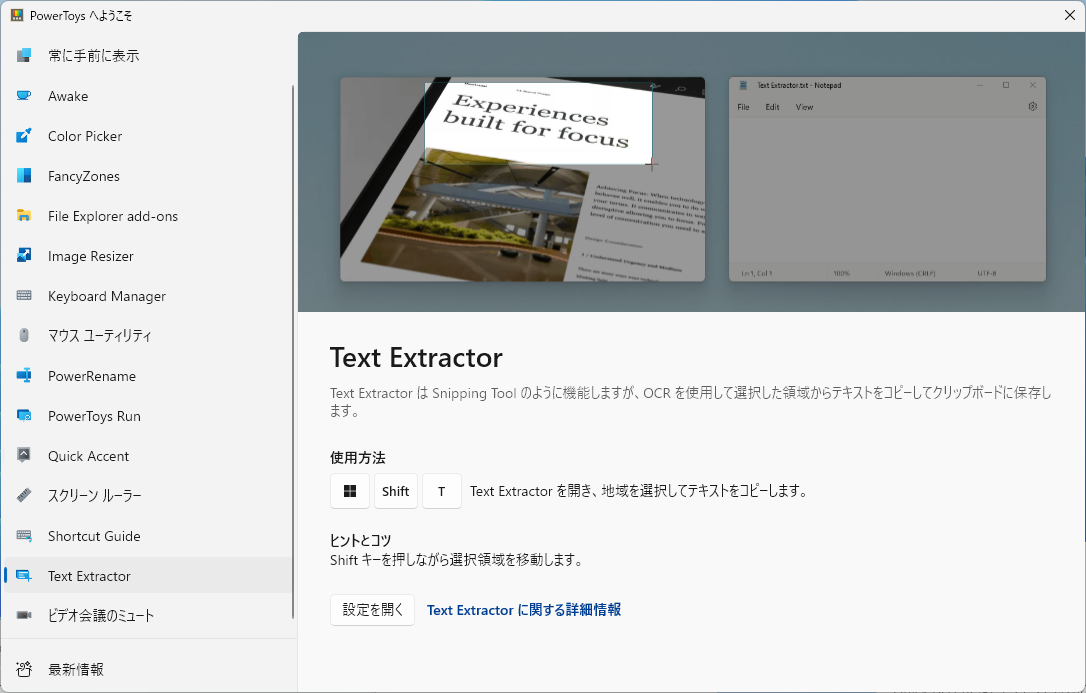Click the Text Extractor demo book image

pyautogui.click(x=522, y=179)
